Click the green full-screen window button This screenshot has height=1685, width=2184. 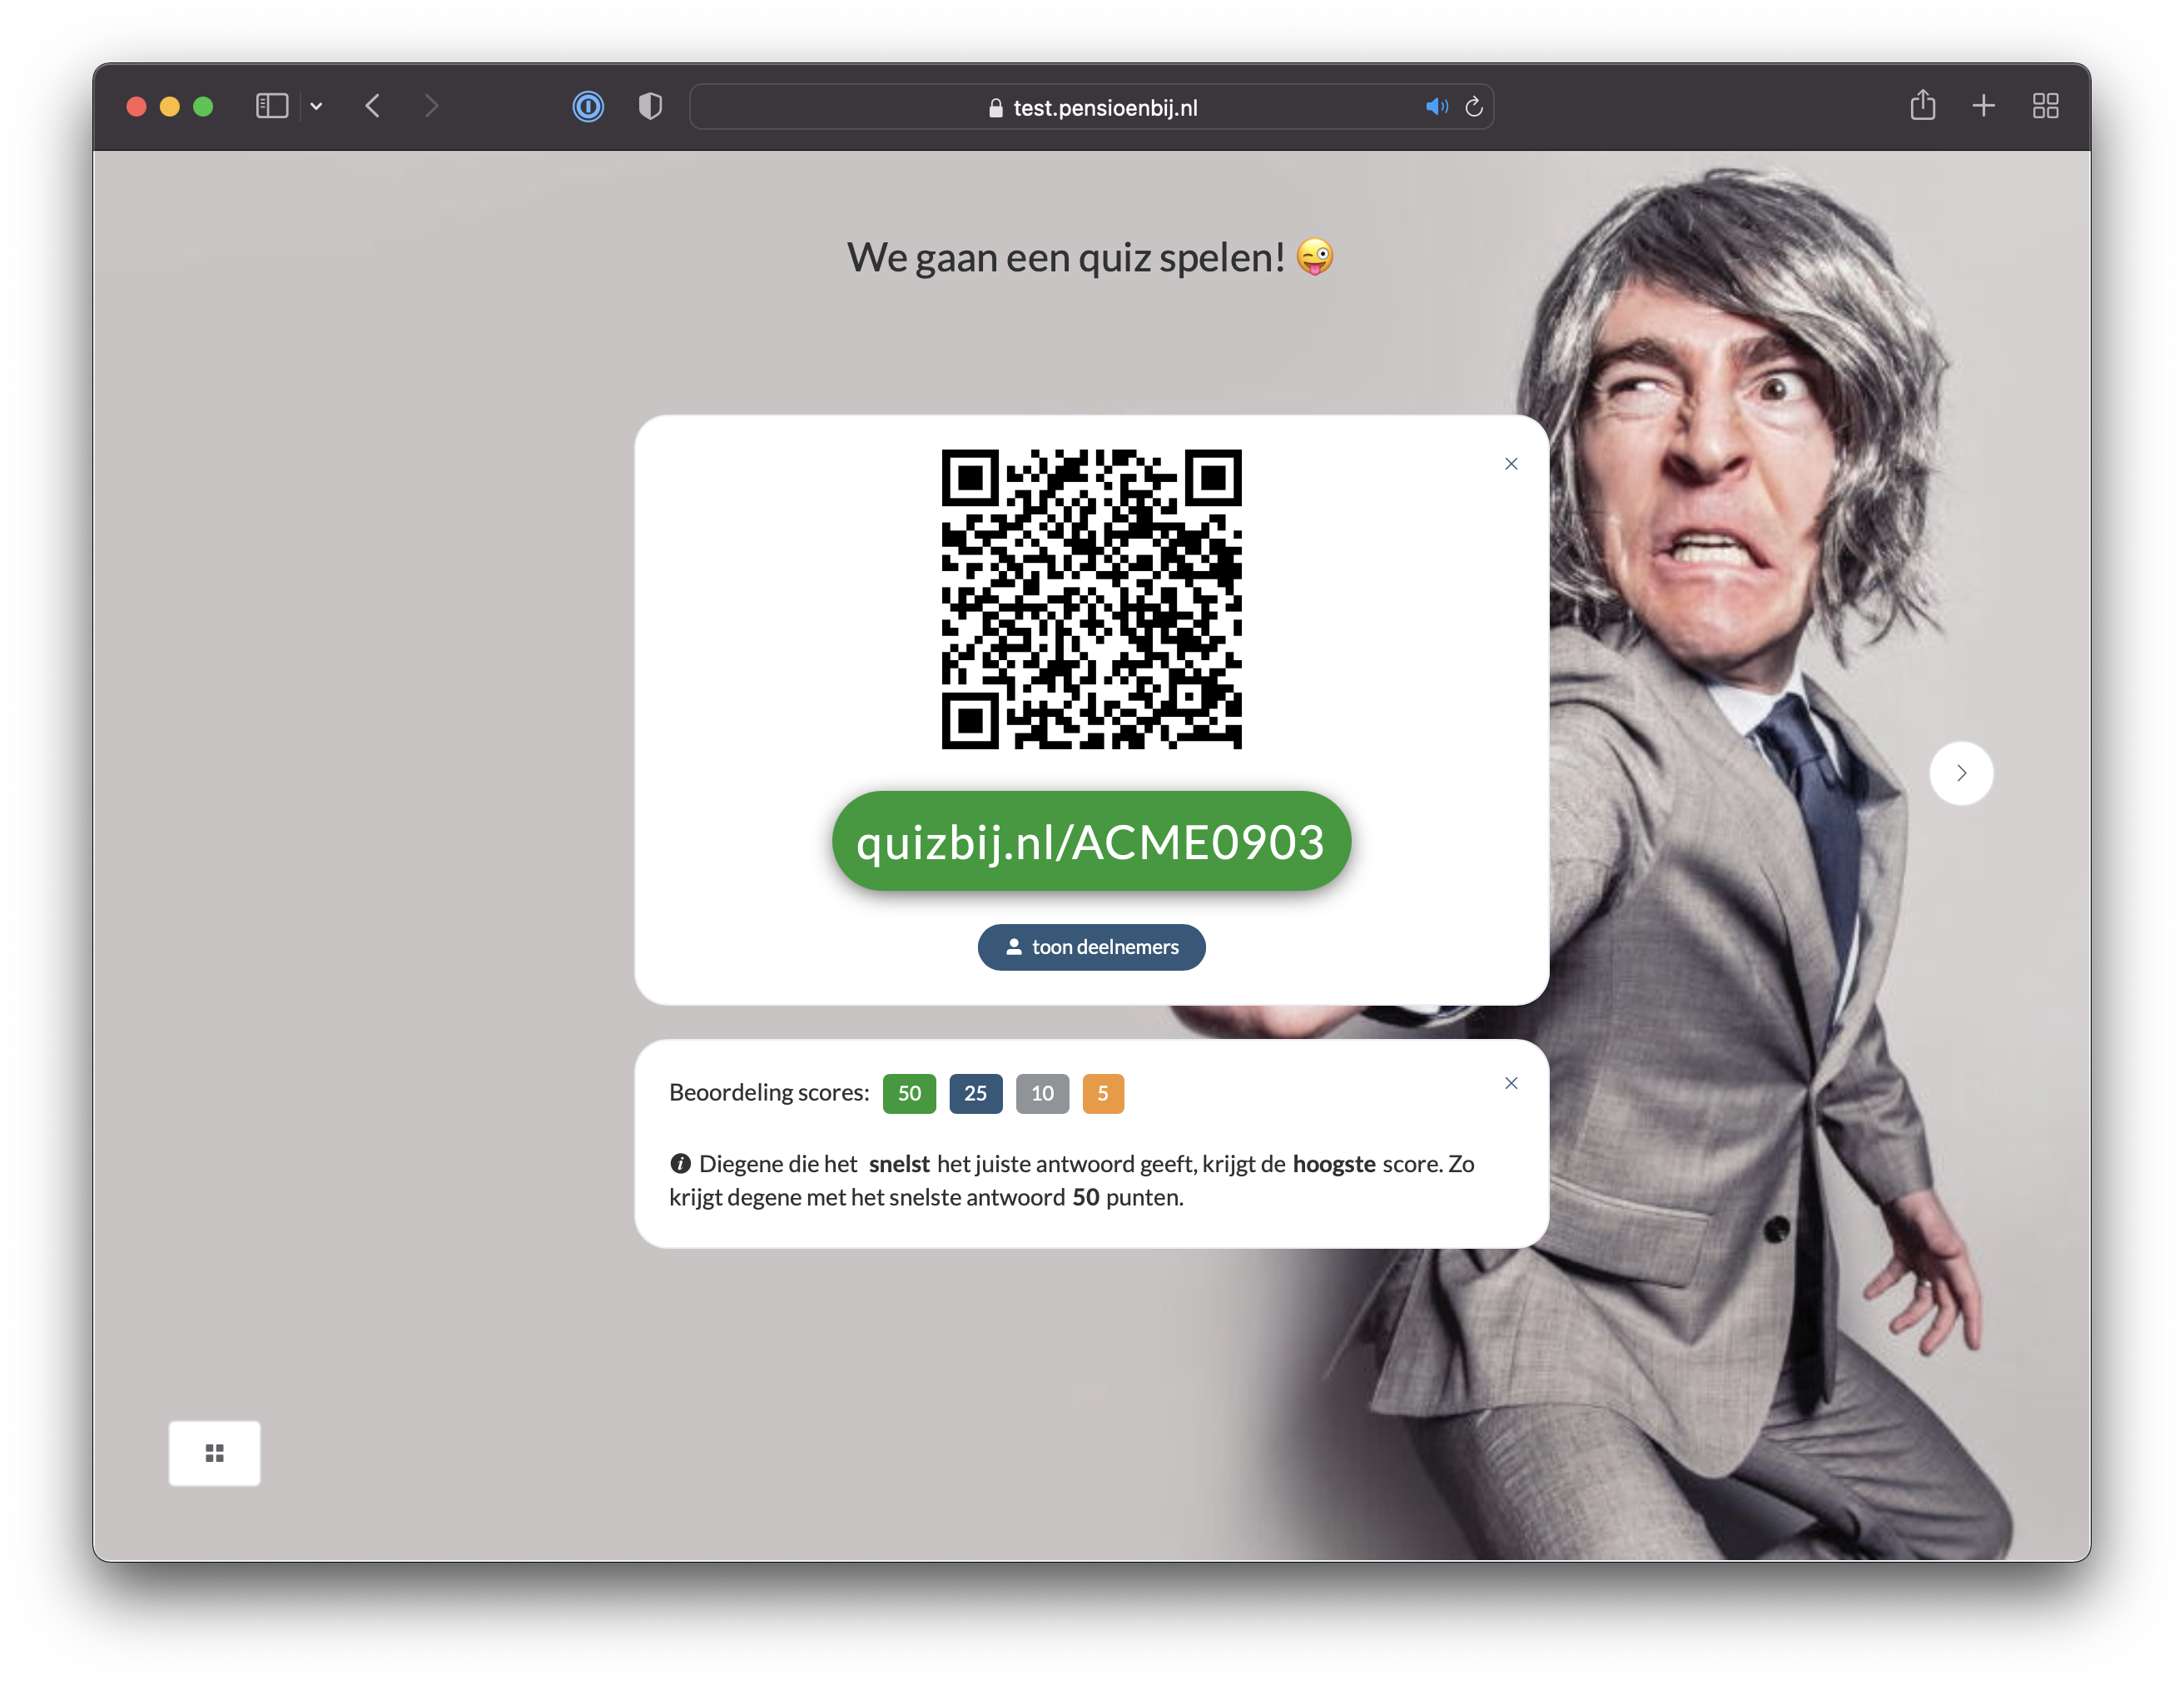point(203,106)
